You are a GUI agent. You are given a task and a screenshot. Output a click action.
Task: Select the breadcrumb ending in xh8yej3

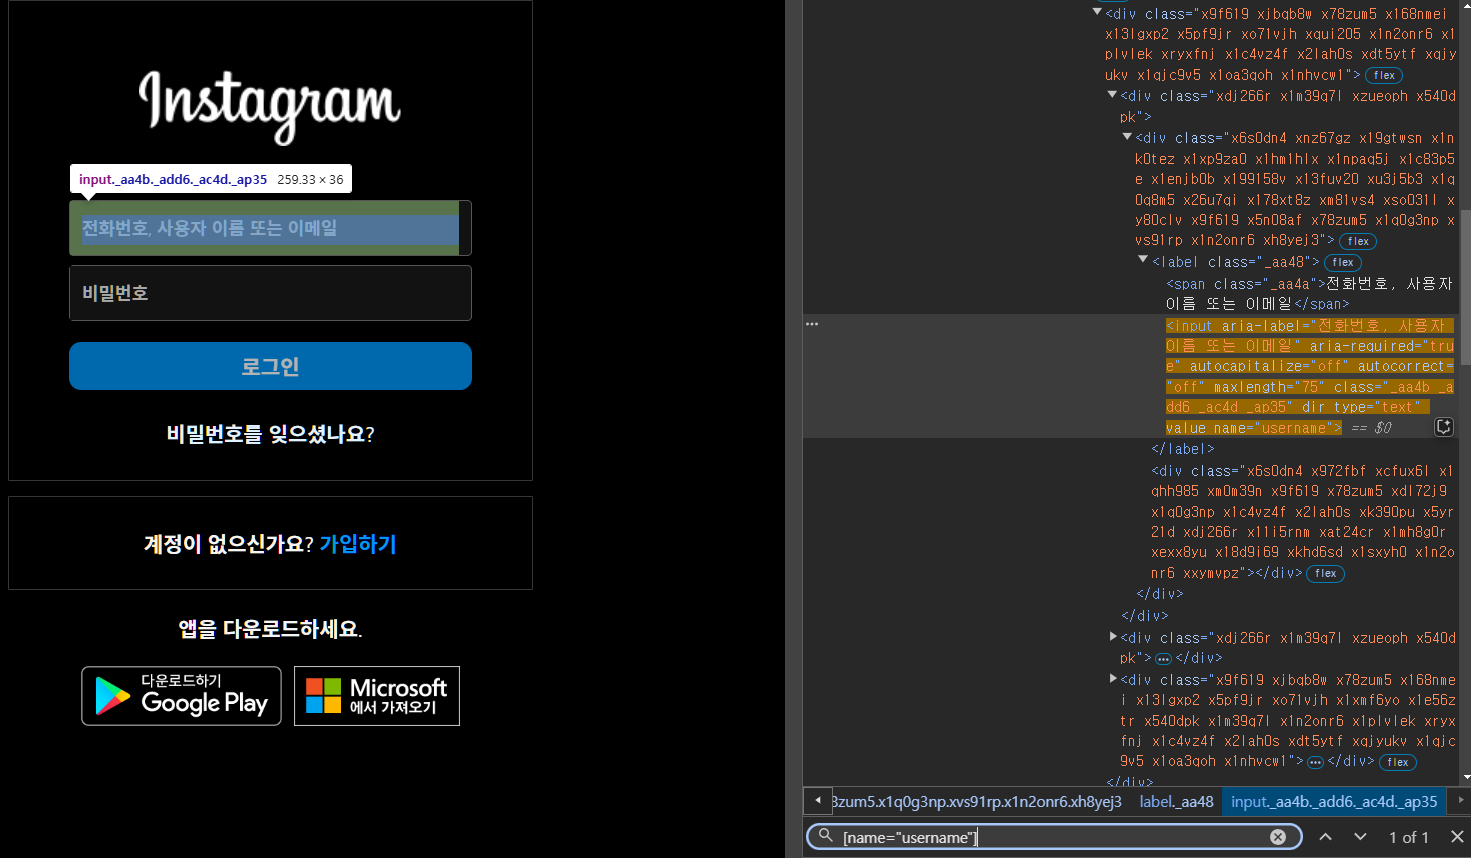tap(977, 802)
